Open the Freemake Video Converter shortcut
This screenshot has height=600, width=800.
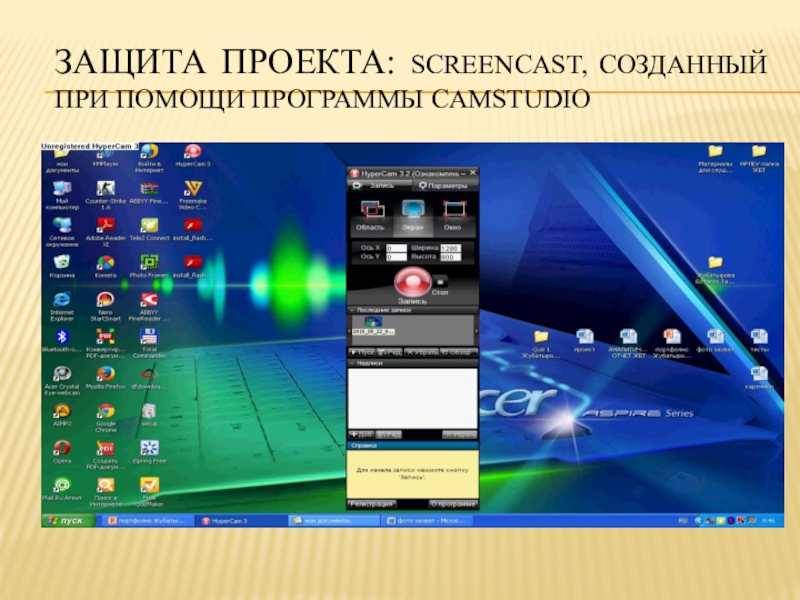coord(193,196)
